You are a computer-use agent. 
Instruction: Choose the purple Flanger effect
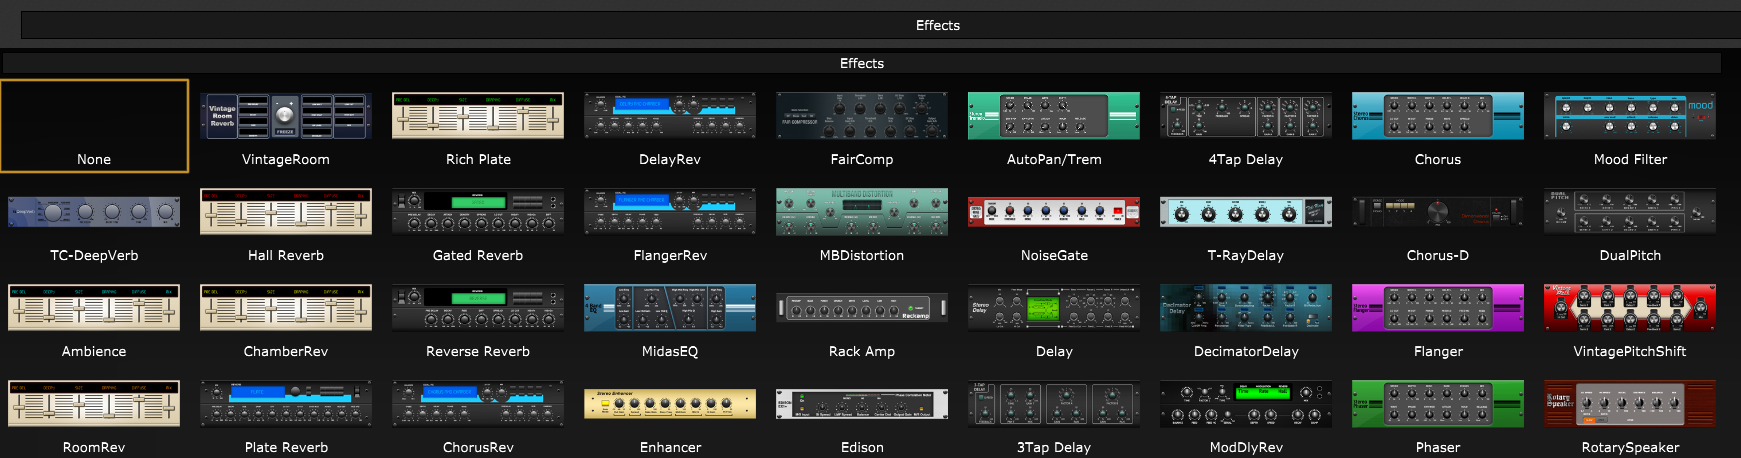point(1438,318)
